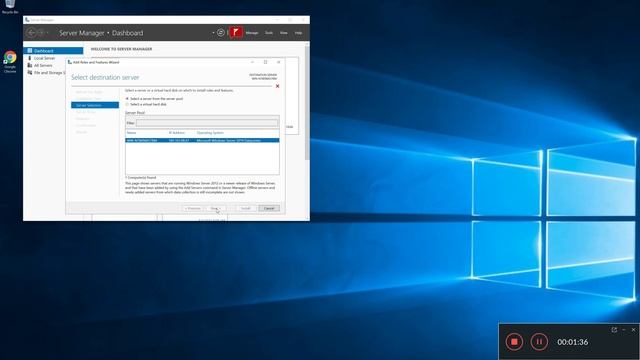Cancel the Add Roles and Features Wizard

[269, 209]
